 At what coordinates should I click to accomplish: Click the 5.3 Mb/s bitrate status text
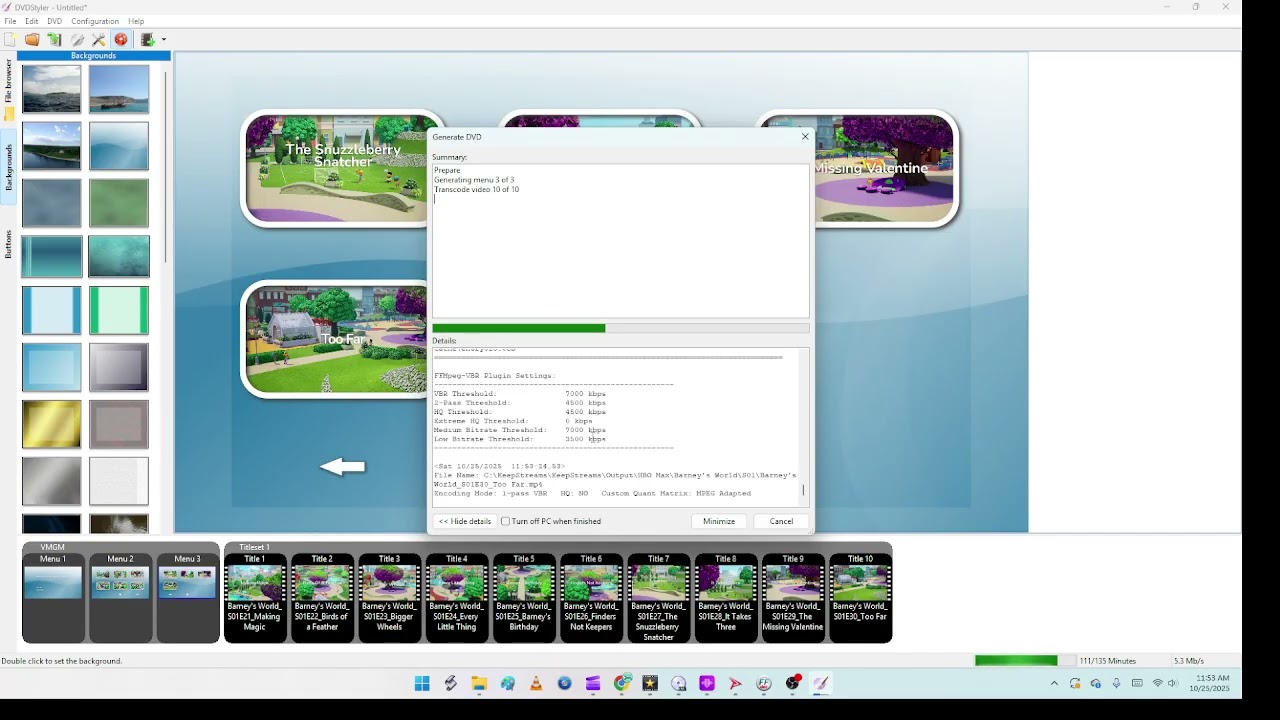coord(1189,661)
